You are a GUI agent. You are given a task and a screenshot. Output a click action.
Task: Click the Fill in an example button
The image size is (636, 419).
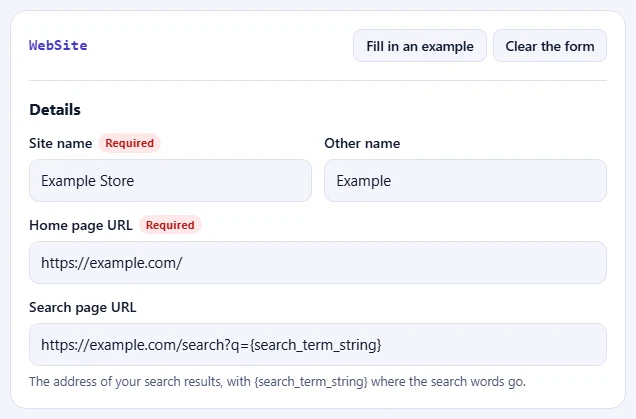pos(420,46)
